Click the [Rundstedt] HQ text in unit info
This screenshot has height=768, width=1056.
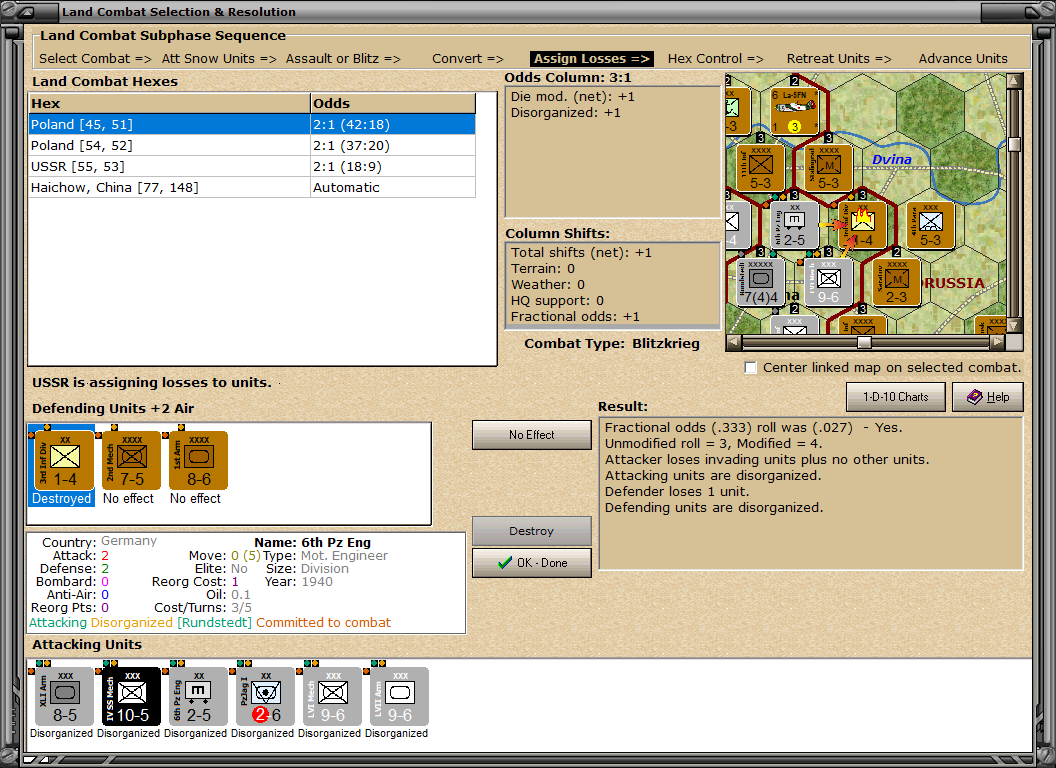tap(214, 622)
